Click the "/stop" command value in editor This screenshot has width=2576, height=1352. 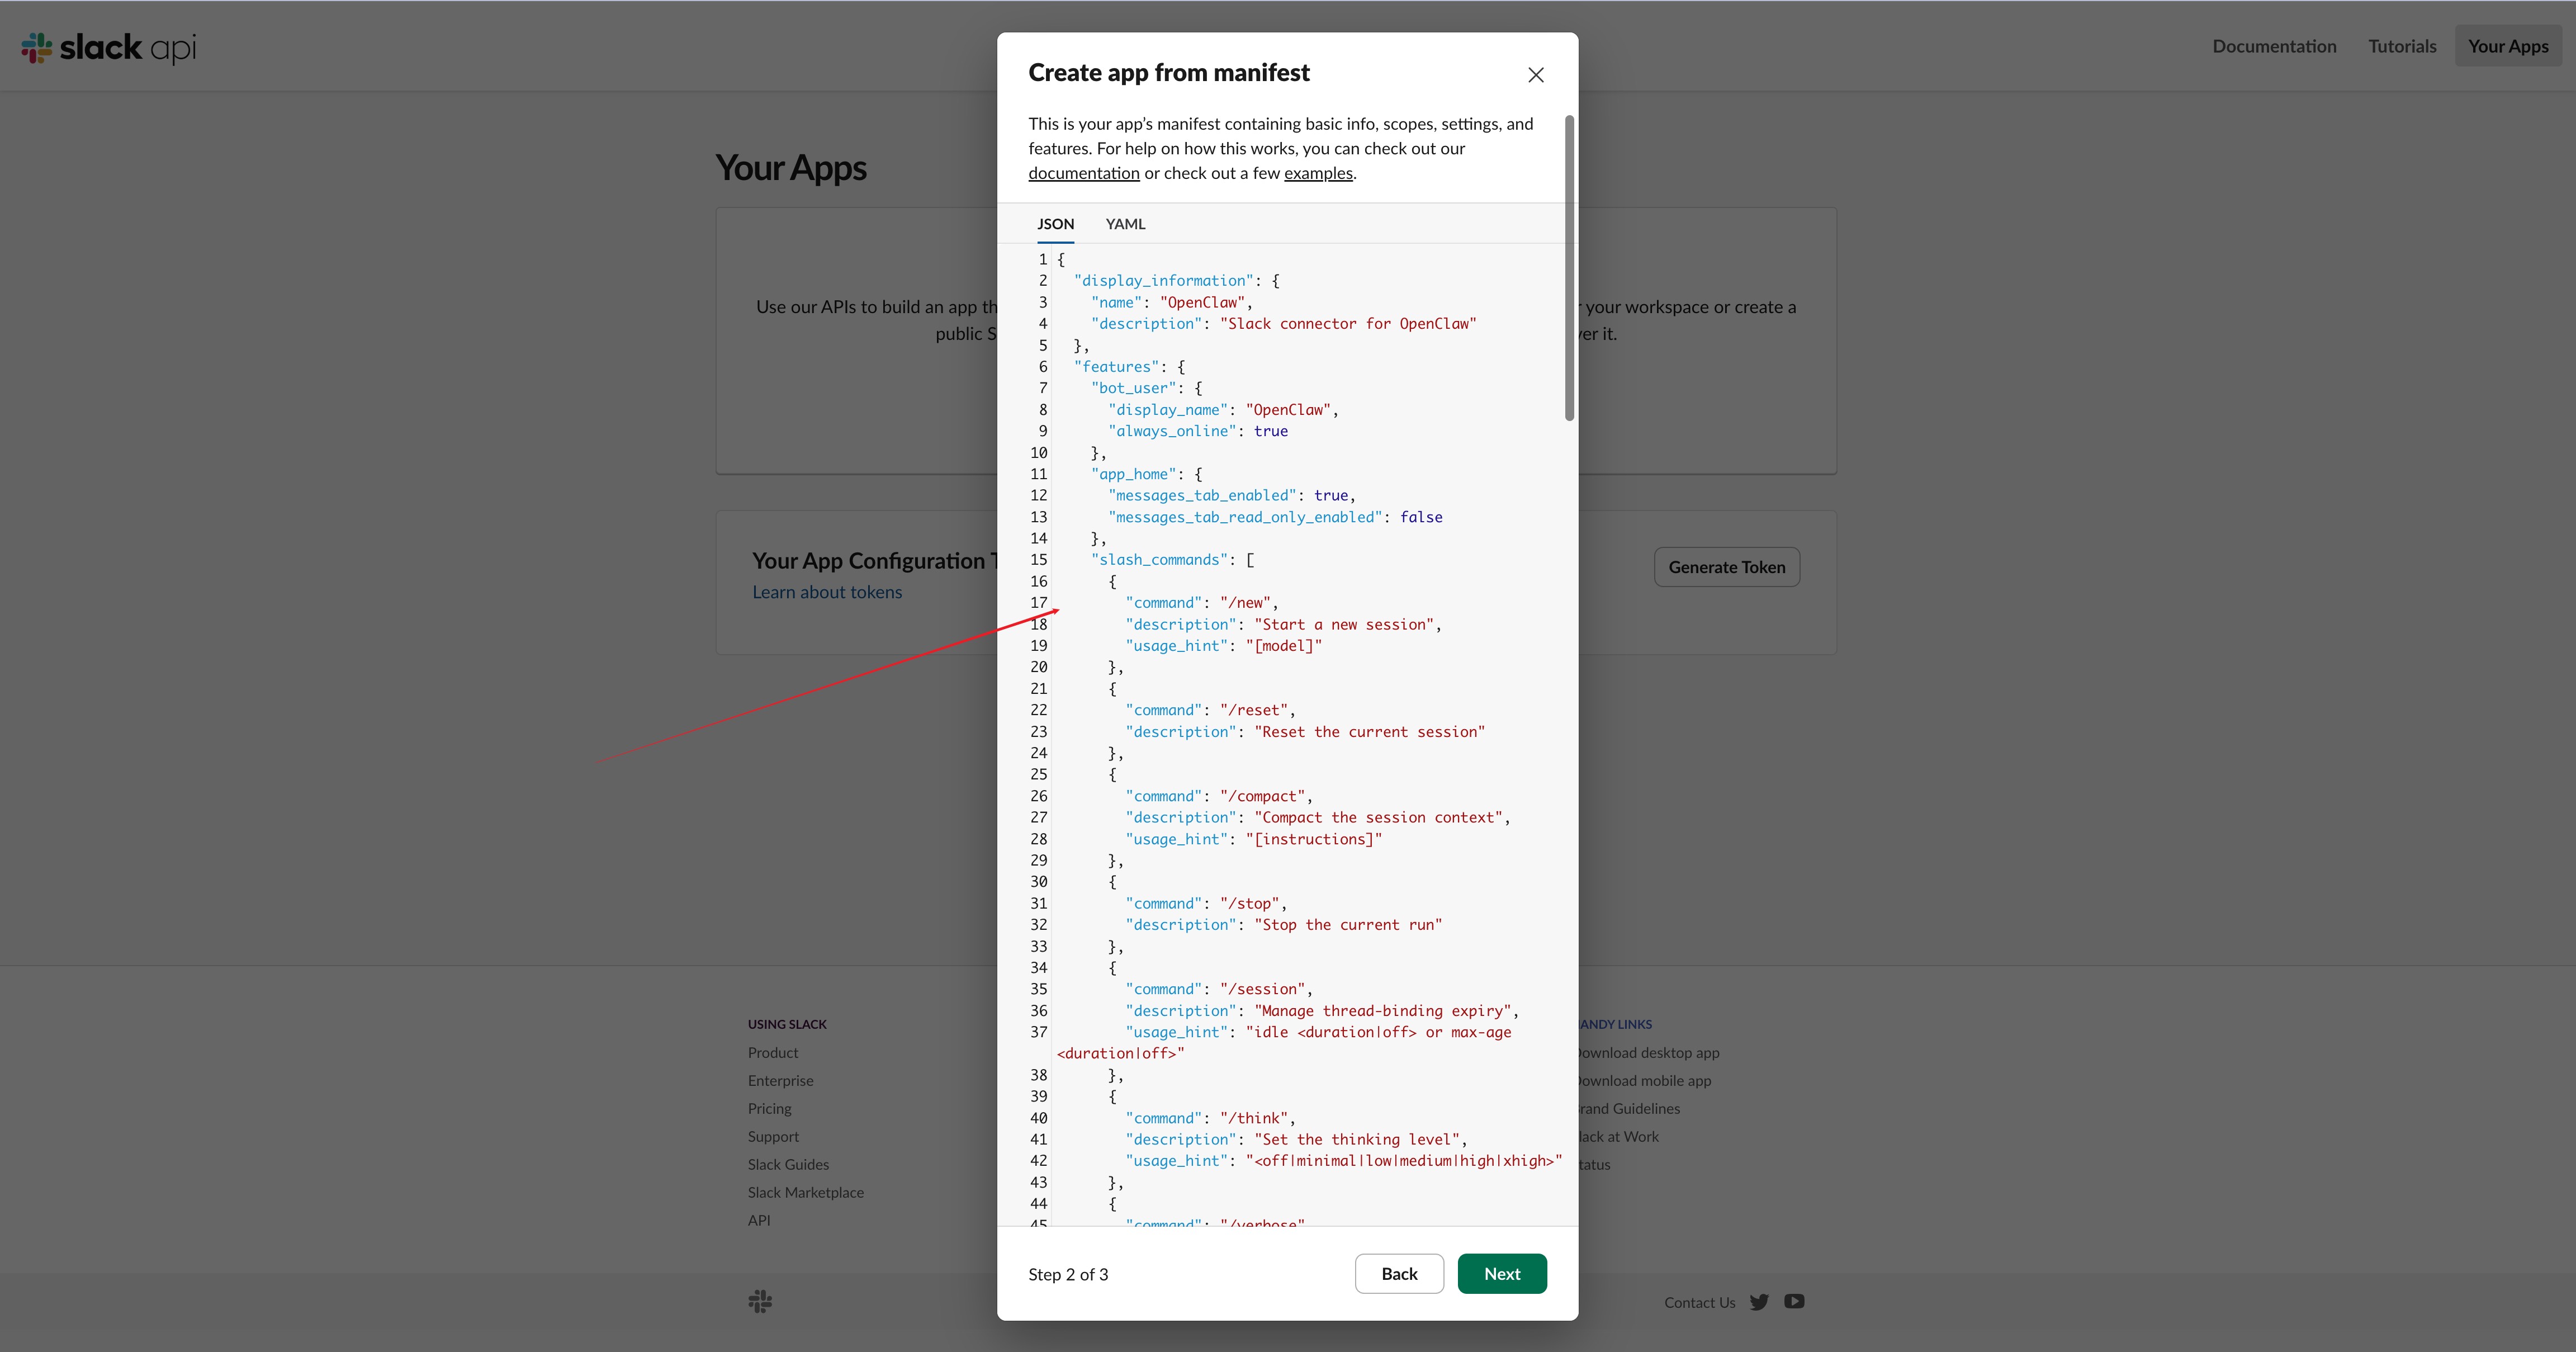1249,904
